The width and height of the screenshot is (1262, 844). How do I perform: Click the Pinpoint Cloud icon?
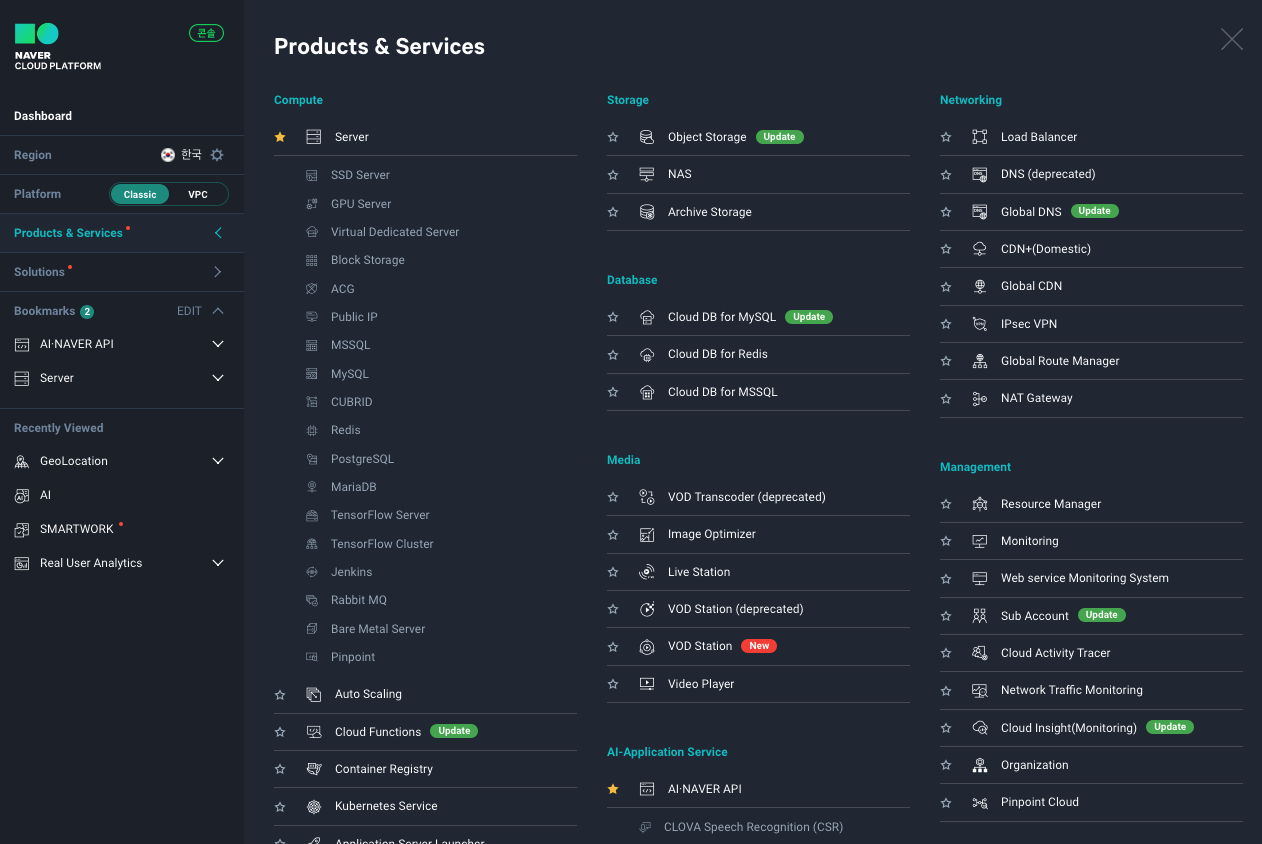pyautogui.click(x=980, y=802)
